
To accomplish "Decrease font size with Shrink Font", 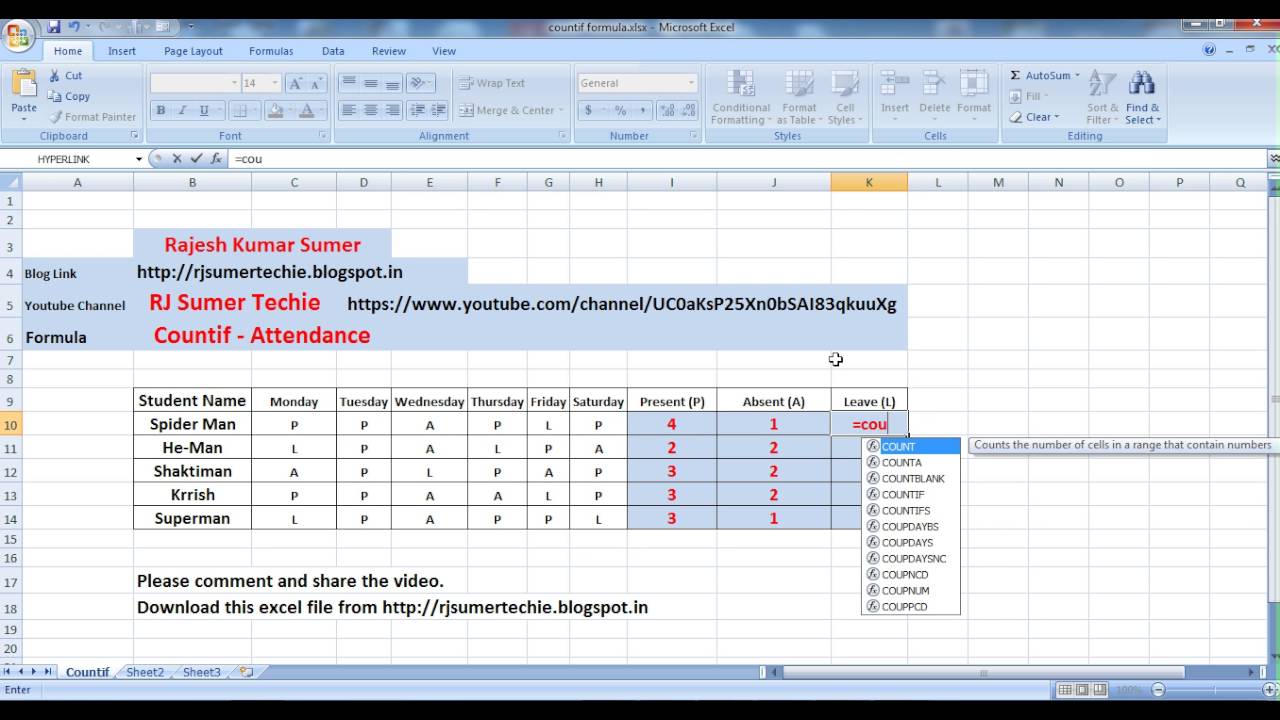I will (x=318, y=84).
